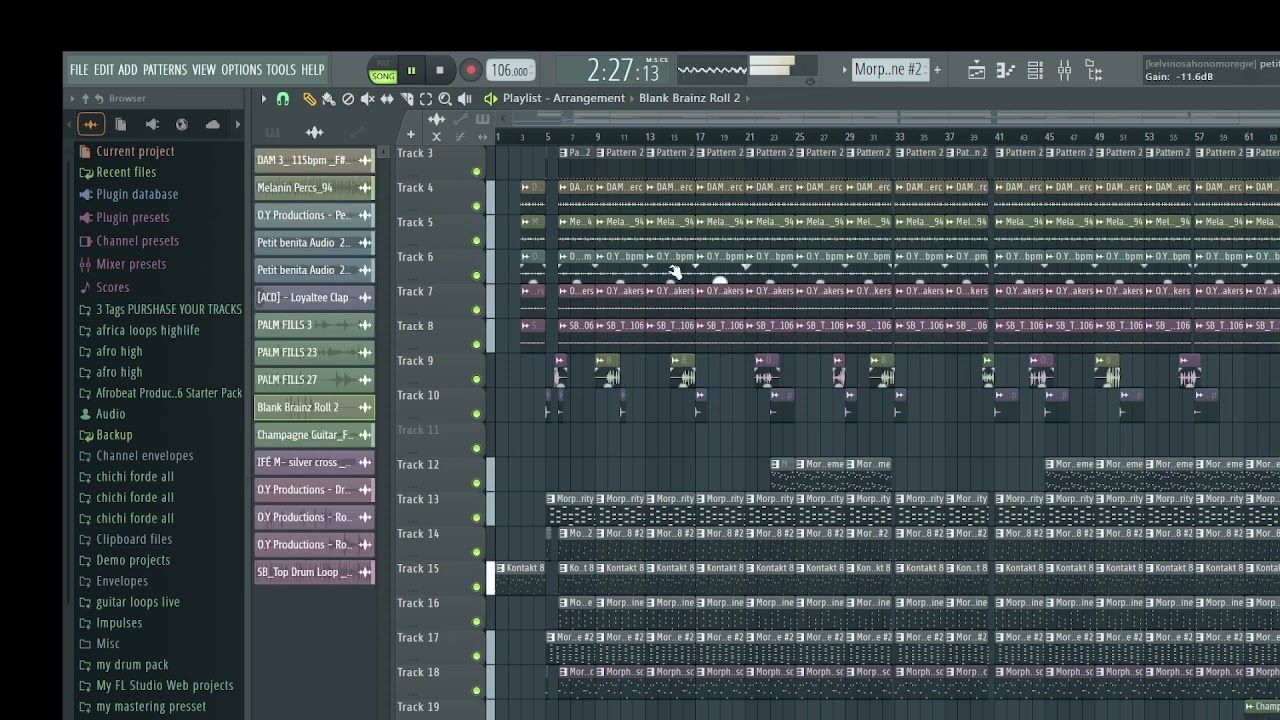Switch to the browser's cloud tab icon
The width and height of the screenshot is (1280, 720).
(x=212, y=124)
